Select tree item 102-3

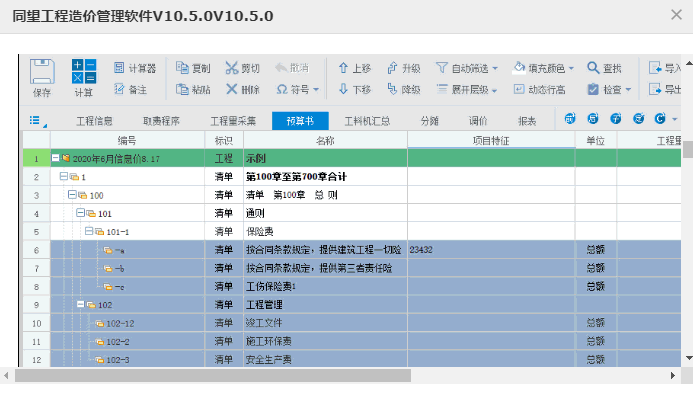113,360
